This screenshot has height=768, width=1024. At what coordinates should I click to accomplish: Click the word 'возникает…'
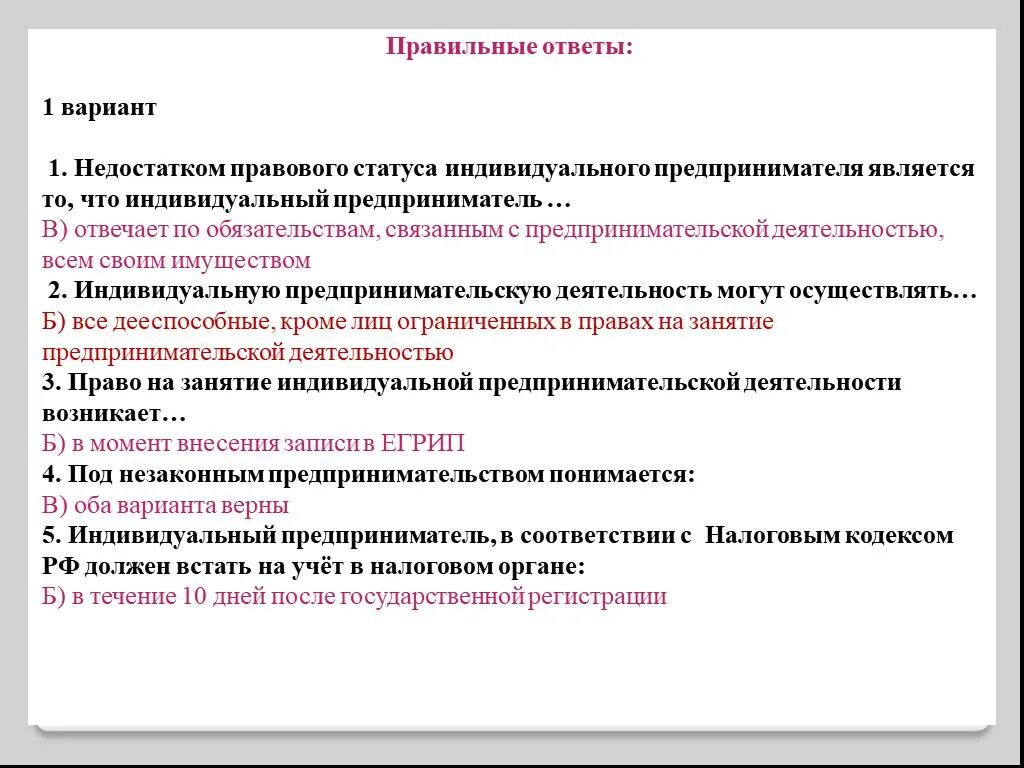point(114,413)
